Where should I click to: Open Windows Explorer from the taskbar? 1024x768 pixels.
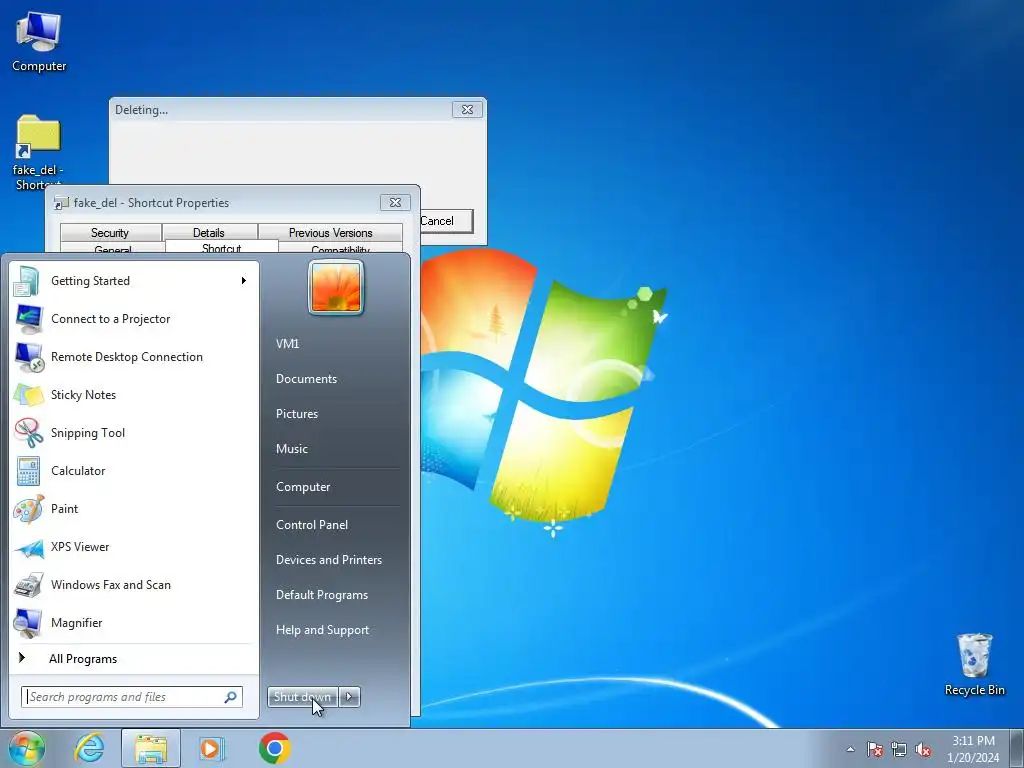(x=151, y=748)
